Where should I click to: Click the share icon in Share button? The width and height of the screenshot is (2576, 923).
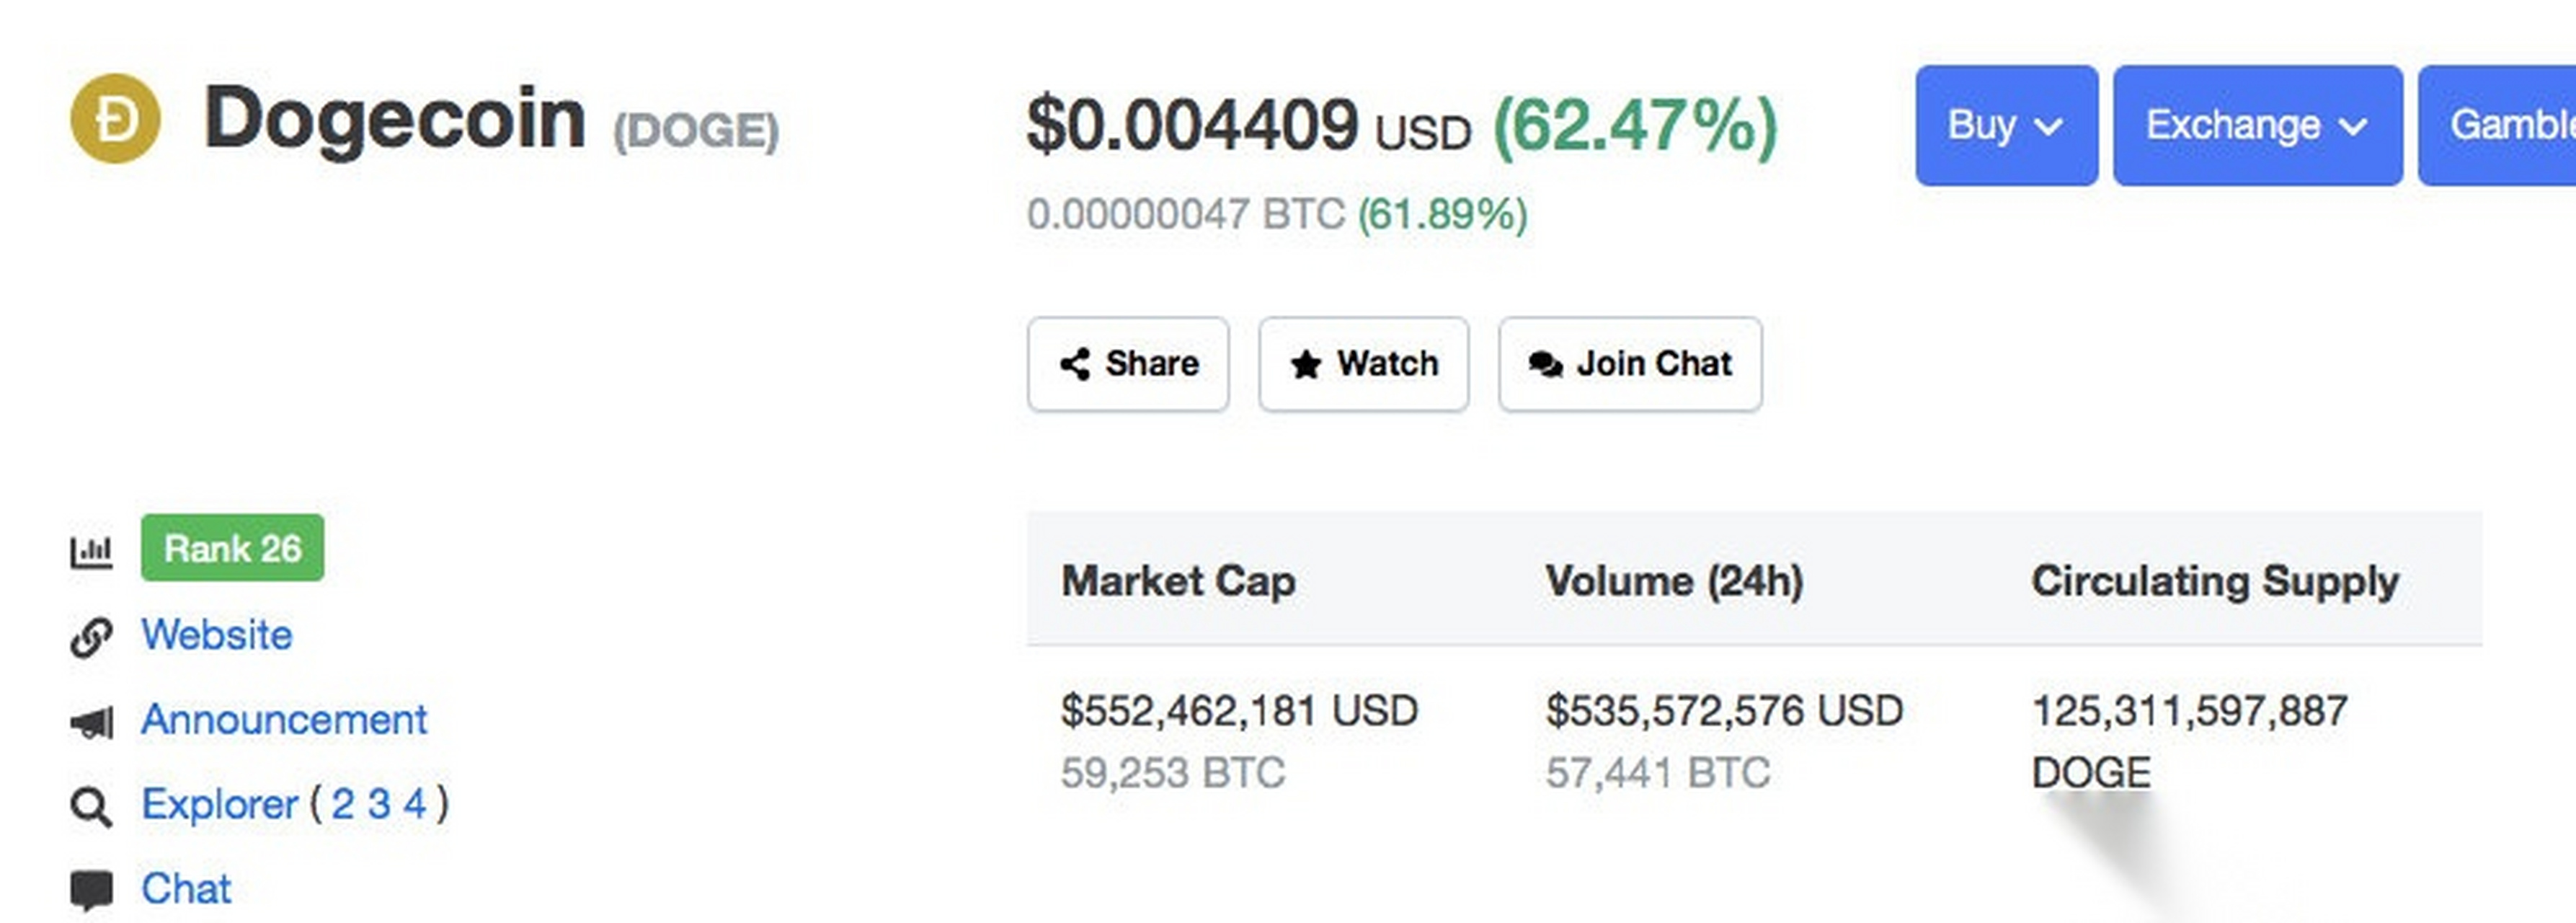[x=1075, y=364]
